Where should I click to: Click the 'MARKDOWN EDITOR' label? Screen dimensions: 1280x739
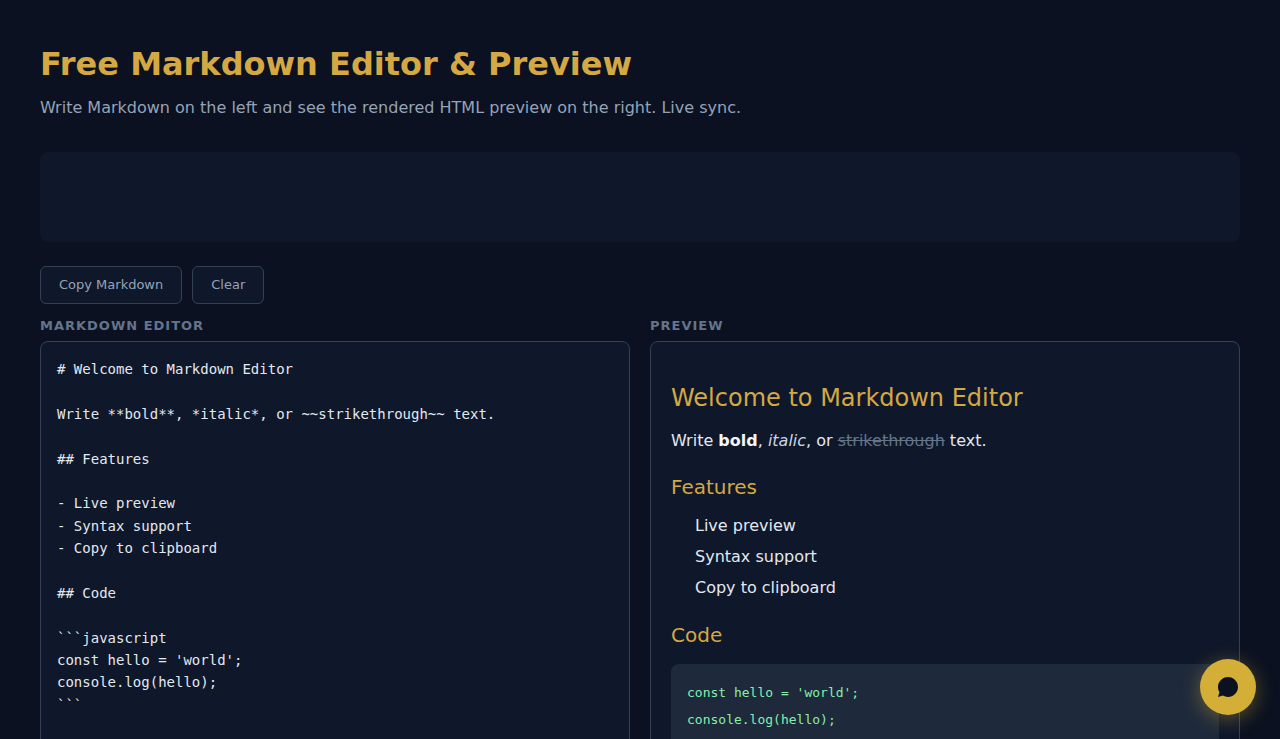click(x=122, y=326)
